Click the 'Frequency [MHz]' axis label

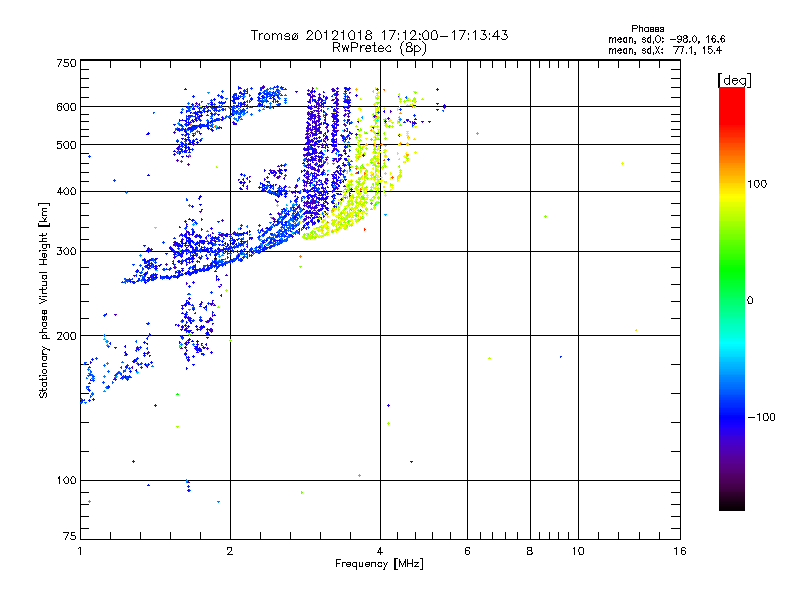point(379,564)
